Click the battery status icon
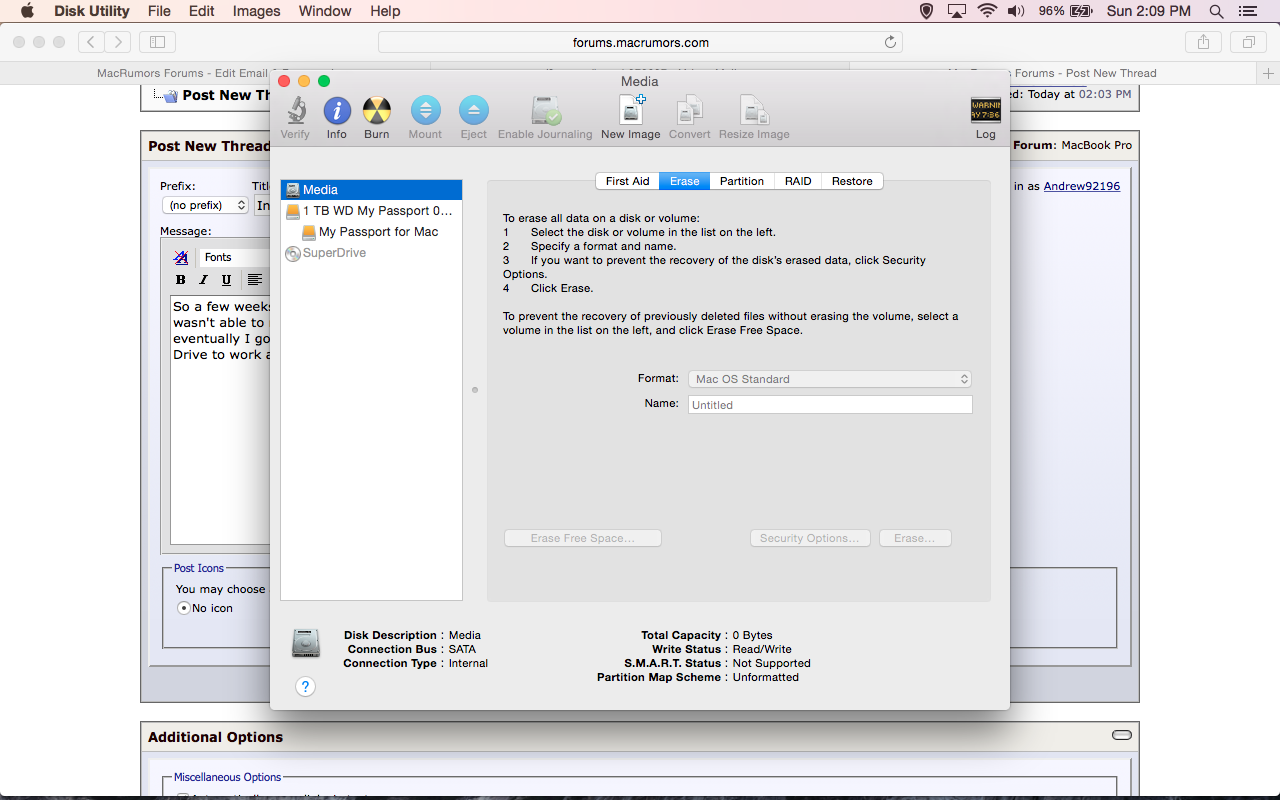The height and width of the screenshot is (800, 1280). (1081, 11)
